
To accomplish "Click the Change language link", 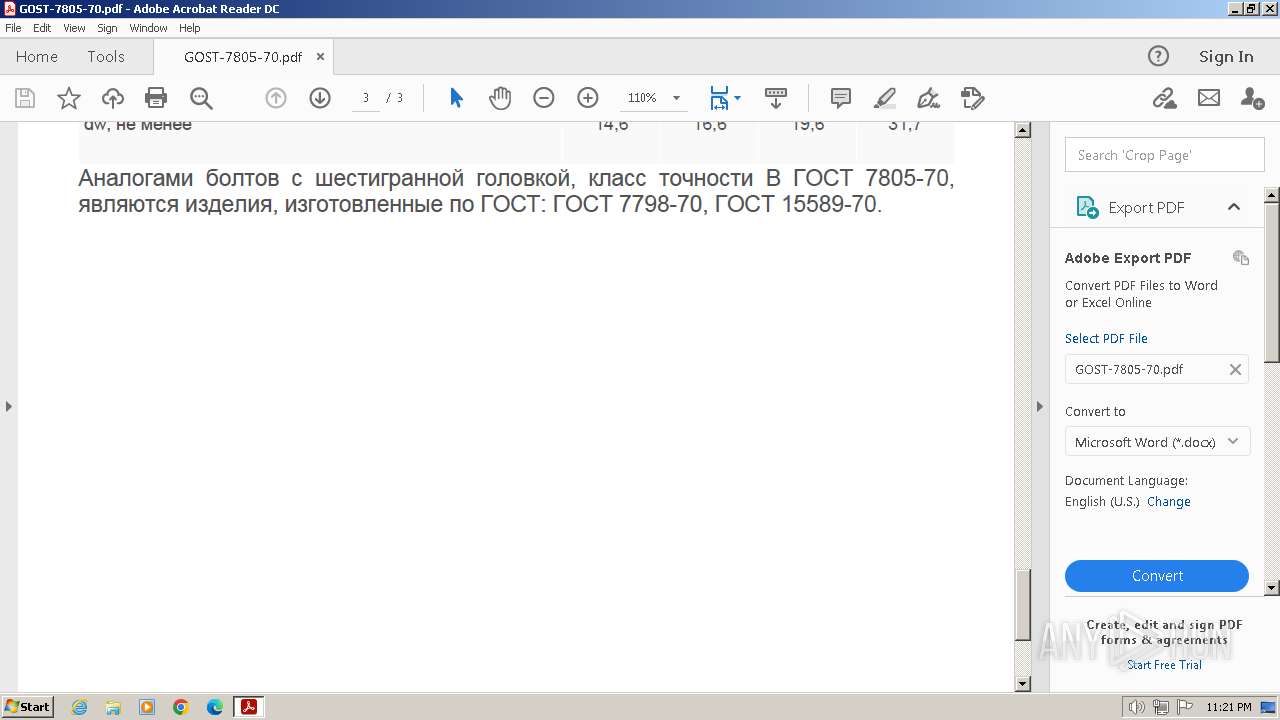I will [x=1169, y=502].
